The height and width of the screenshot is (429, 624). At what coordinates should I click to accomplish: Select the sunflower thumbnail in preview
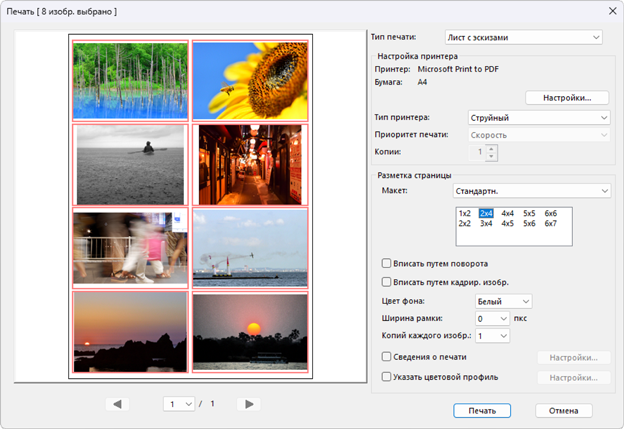click(250, 80)
